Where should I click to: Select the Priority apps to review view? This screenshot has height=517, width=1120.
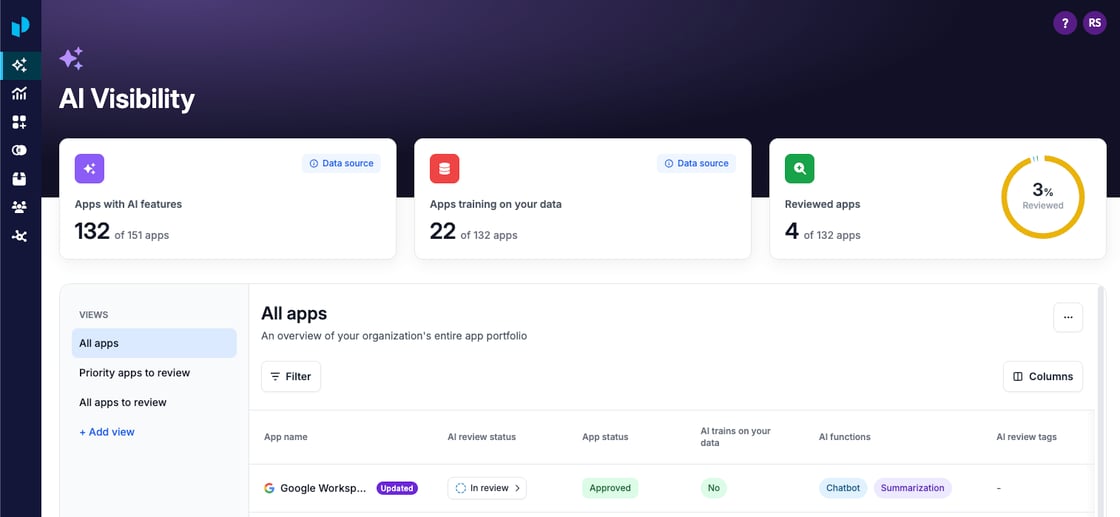pyautogui.click(x=135, y=373)
